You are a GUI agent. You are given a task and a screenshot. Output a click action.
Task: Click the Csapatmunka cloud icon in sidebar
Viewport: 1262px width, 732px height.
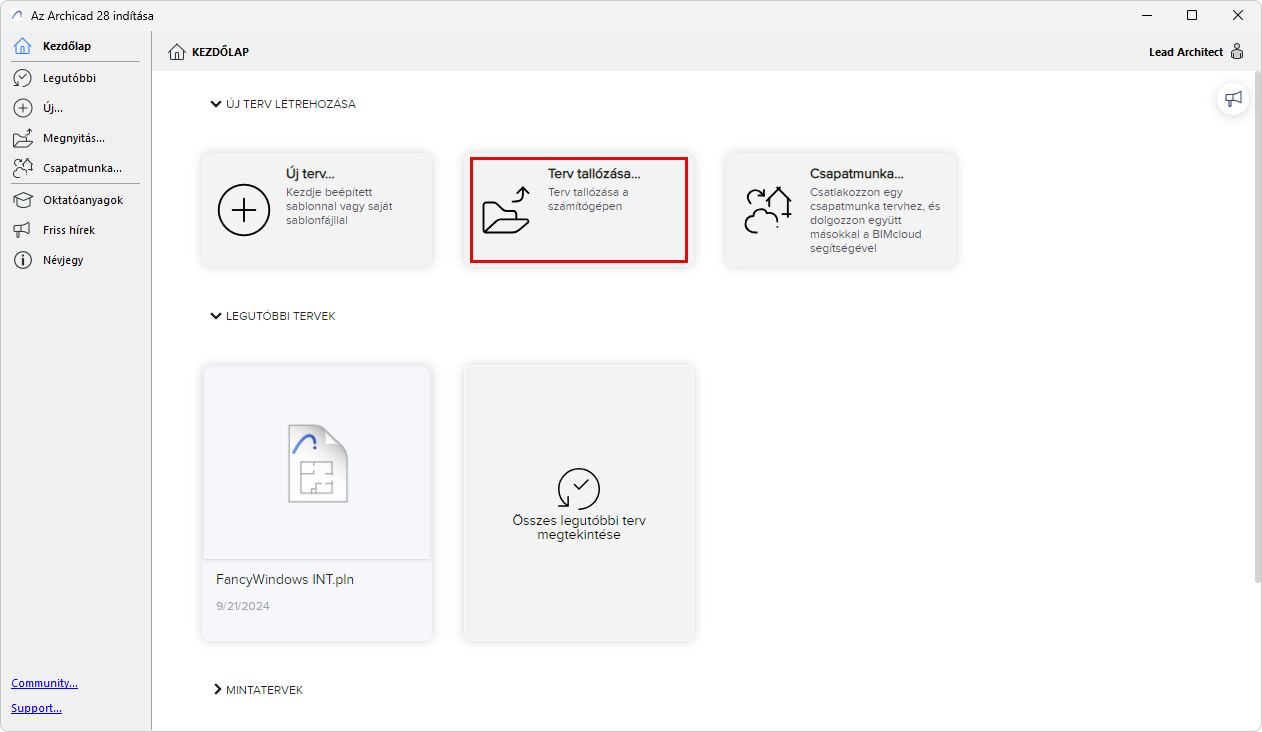point(22,168)
